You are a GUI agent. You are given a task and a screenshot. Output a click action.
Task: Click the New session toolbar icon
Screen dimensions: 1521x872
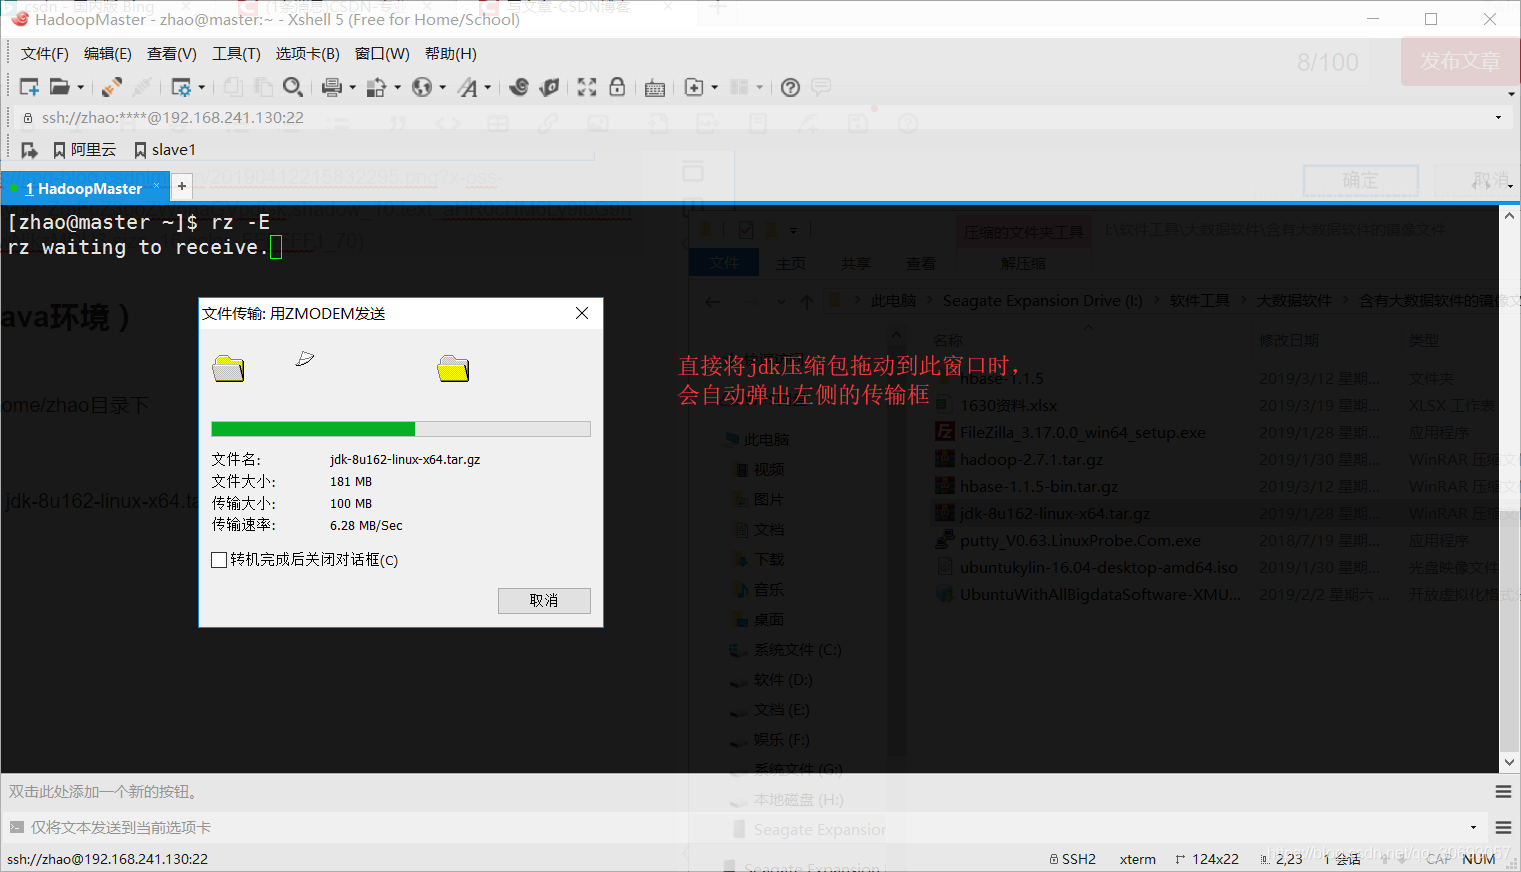30,87
